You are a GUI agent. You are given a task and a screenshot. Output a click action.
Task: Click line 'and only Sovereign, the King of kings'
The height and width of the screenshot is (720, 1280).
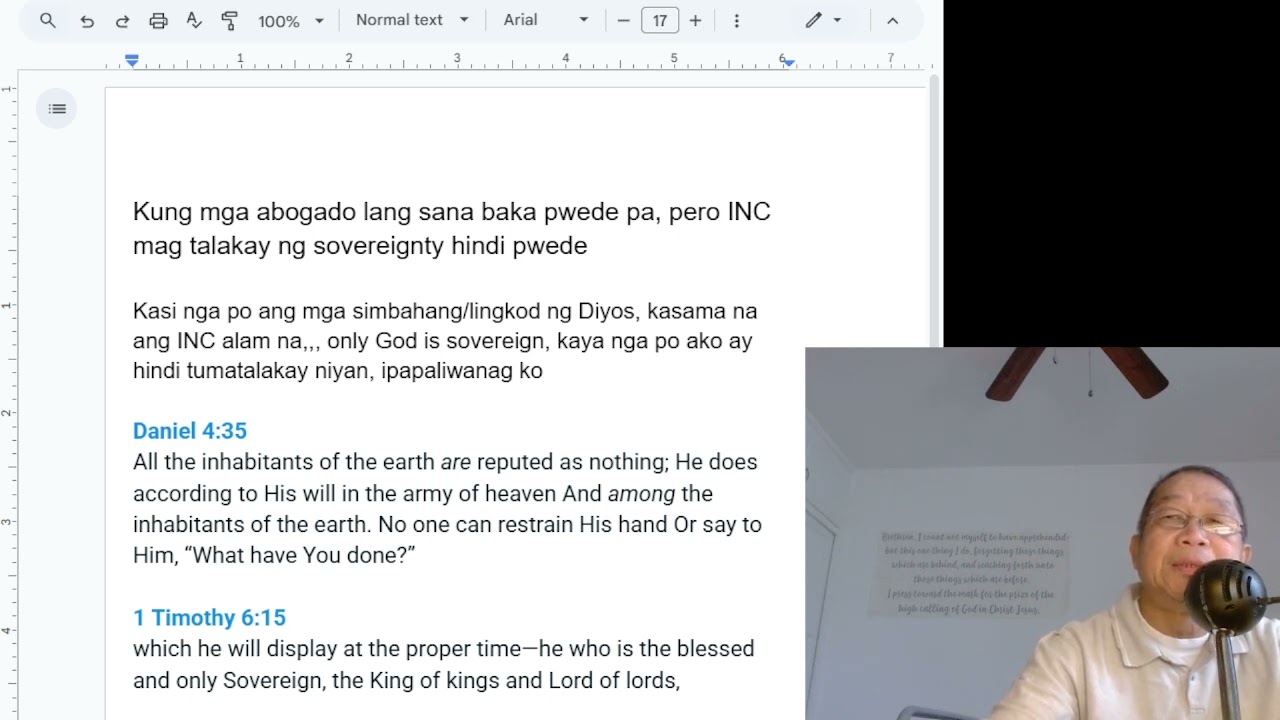click(x=406, y=681)
